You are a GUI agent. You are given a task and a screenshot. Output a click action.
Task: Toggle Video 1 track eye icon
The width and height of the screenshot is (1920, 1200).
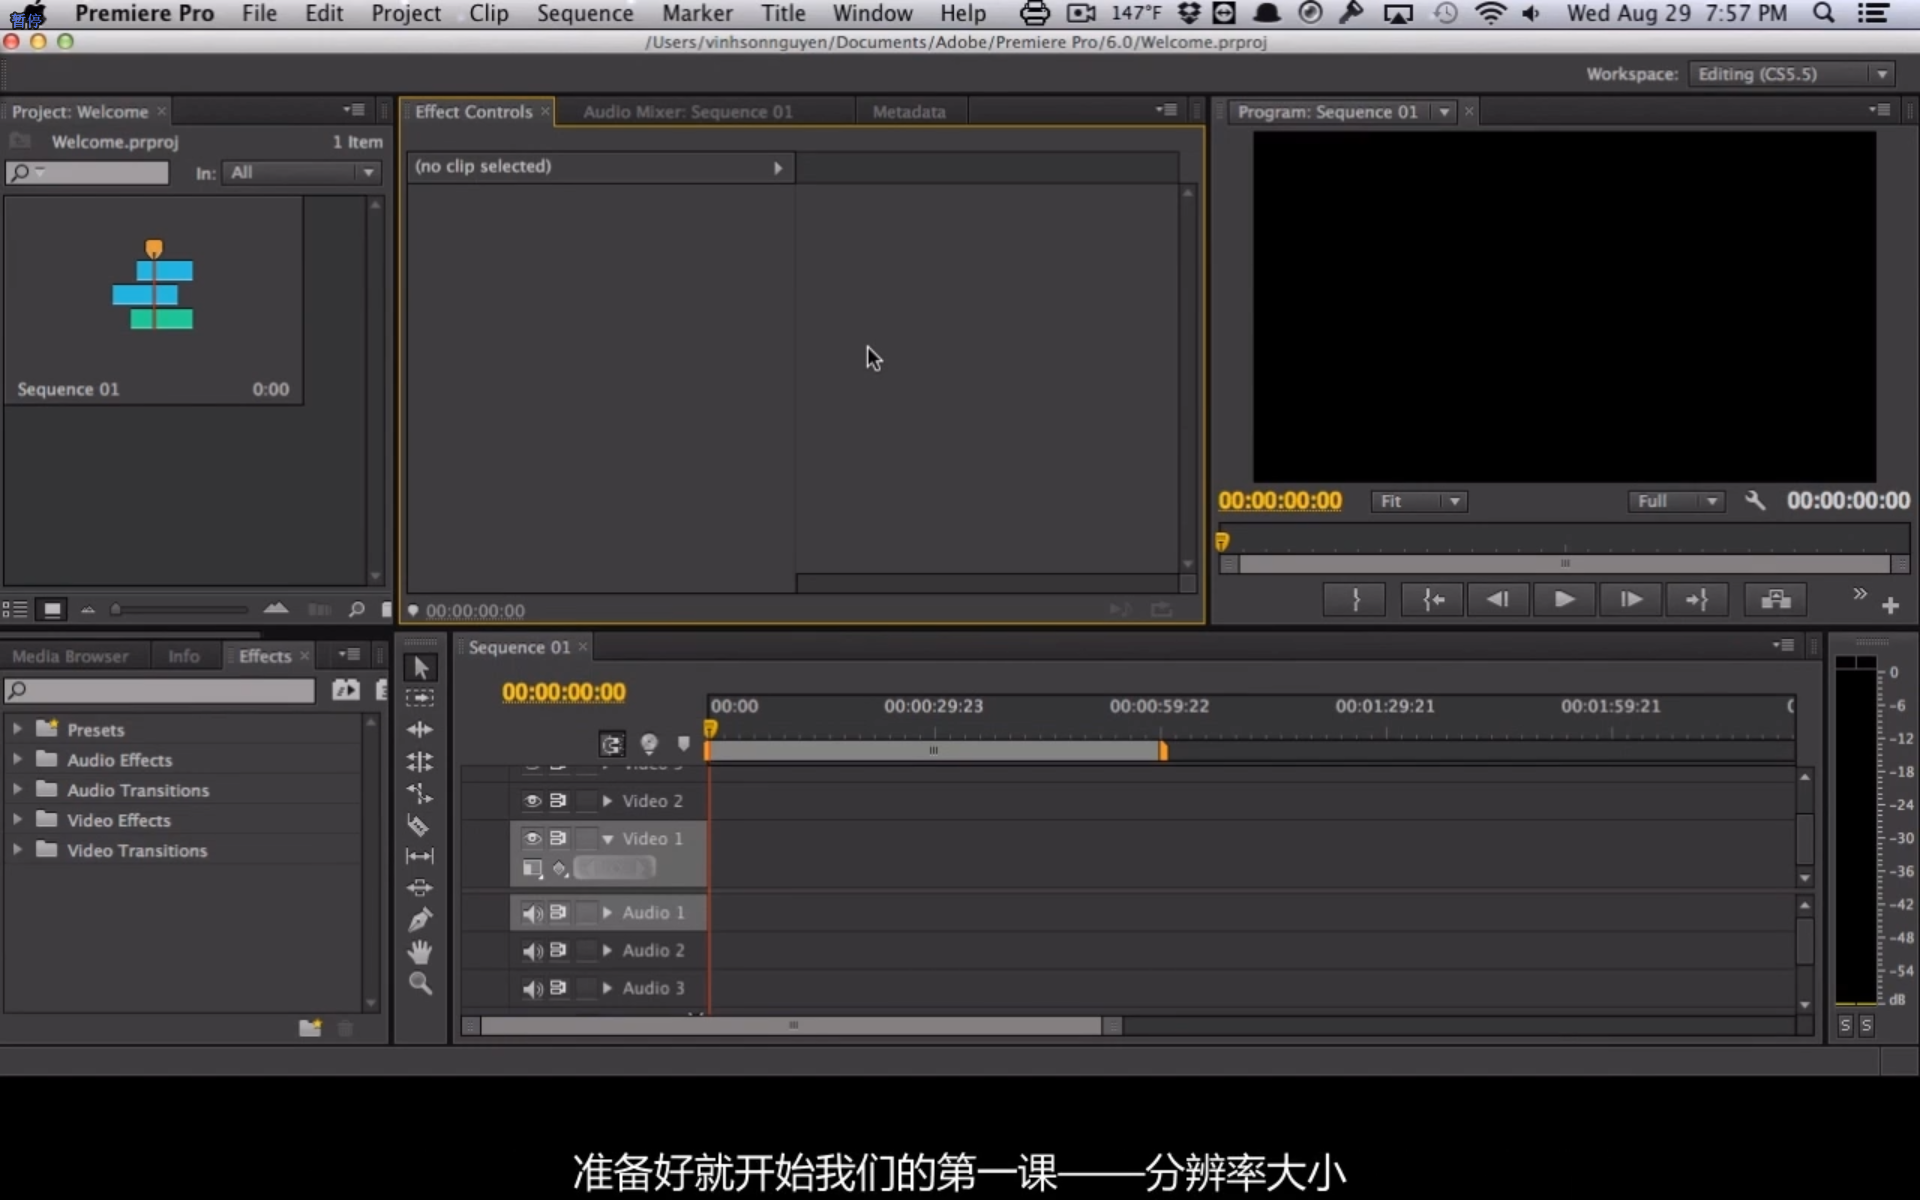click(532, 838)
